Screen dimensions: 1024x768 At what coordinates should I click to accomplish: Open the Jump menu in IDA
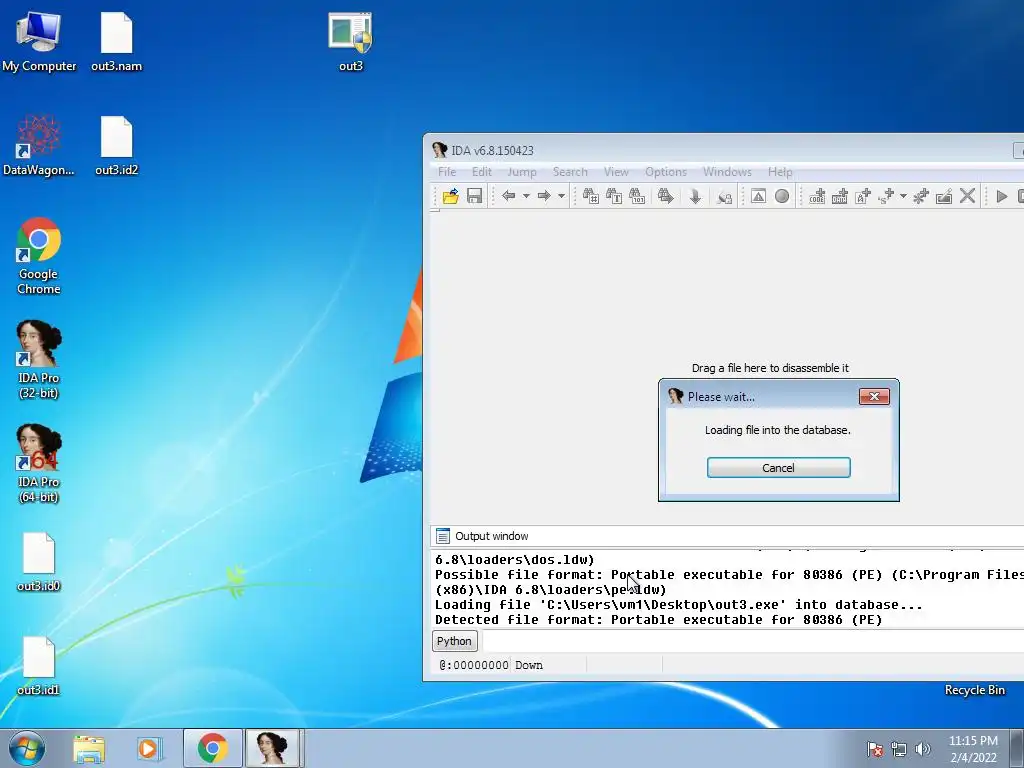tap(522, 172)
